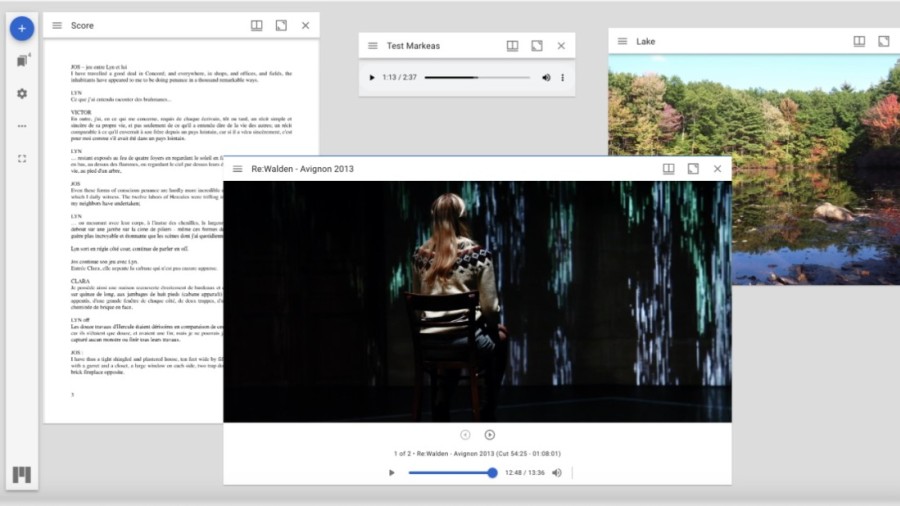Click the blue add window plus button
The height and width of the screenshot is (506, 900).
(22, 28)
